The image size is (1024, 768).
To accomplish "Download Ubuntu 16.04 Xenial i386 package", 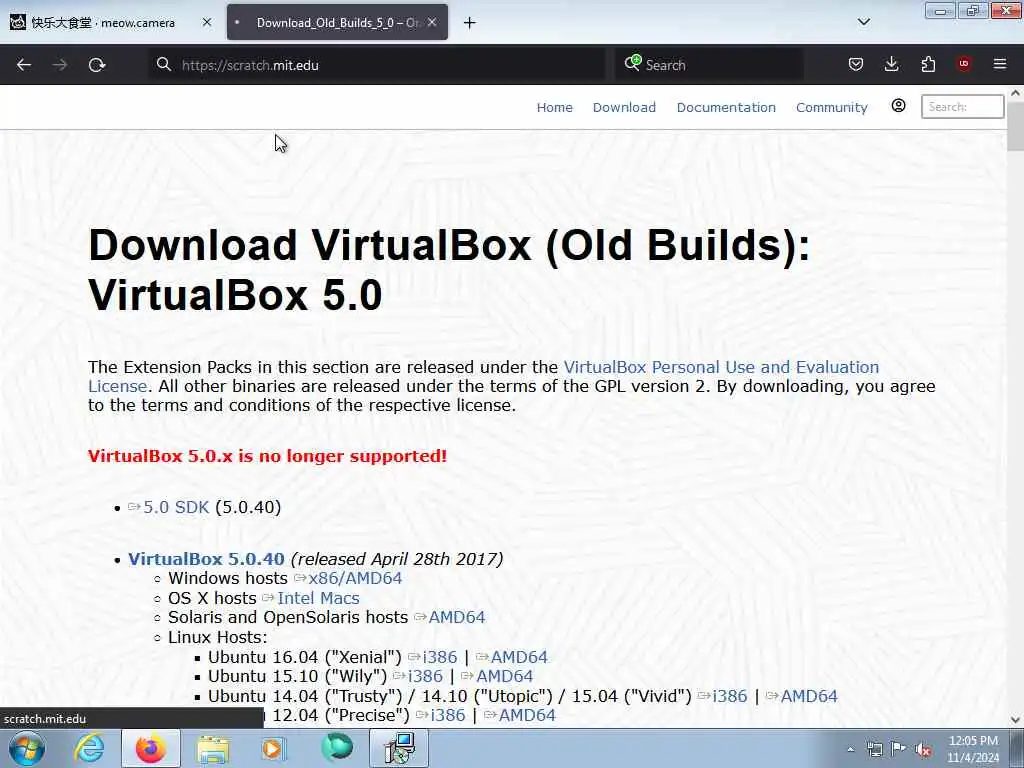I will (x=440, y=657).
